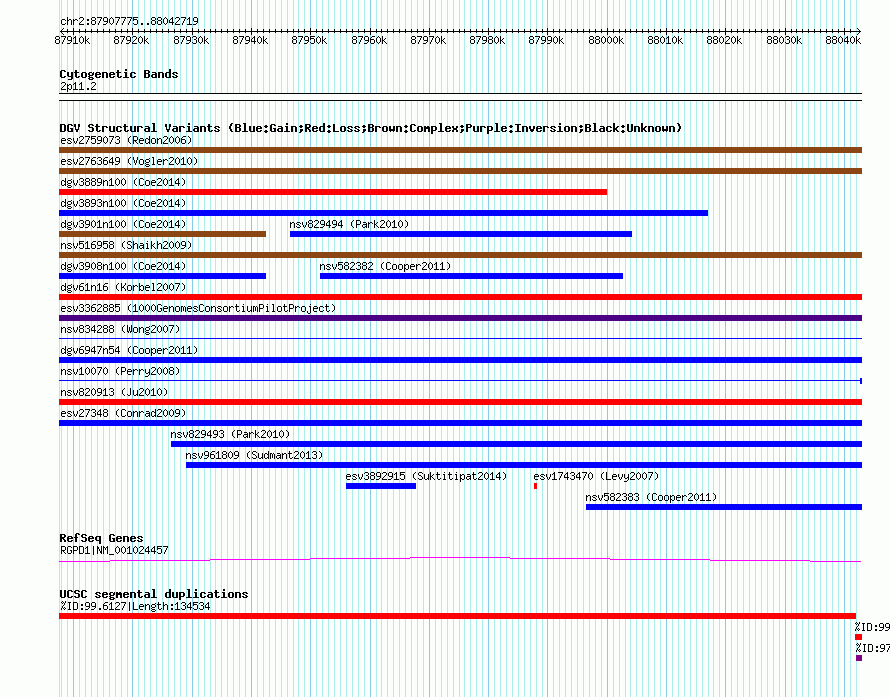This screenshot has height=697, width=890.
Task: Click the small red %ID:99 duplication square
Action: pyautogui.click(x=859, y=637)
